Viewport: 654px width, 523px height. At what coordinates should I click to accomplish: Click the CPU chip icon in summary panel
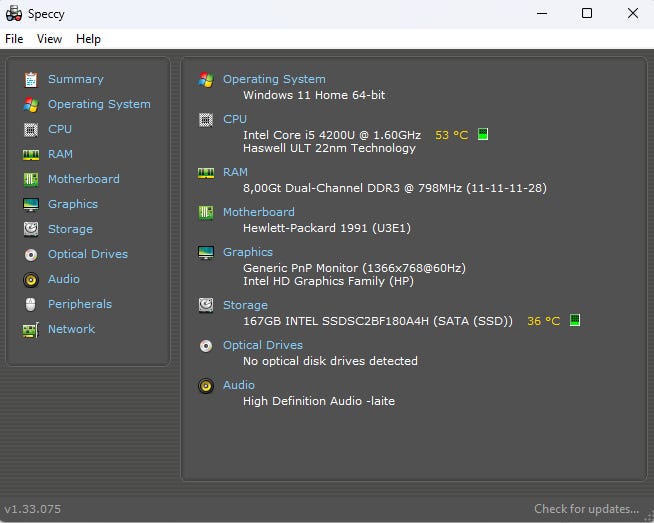pyautogui.click(x=206, y=120)
